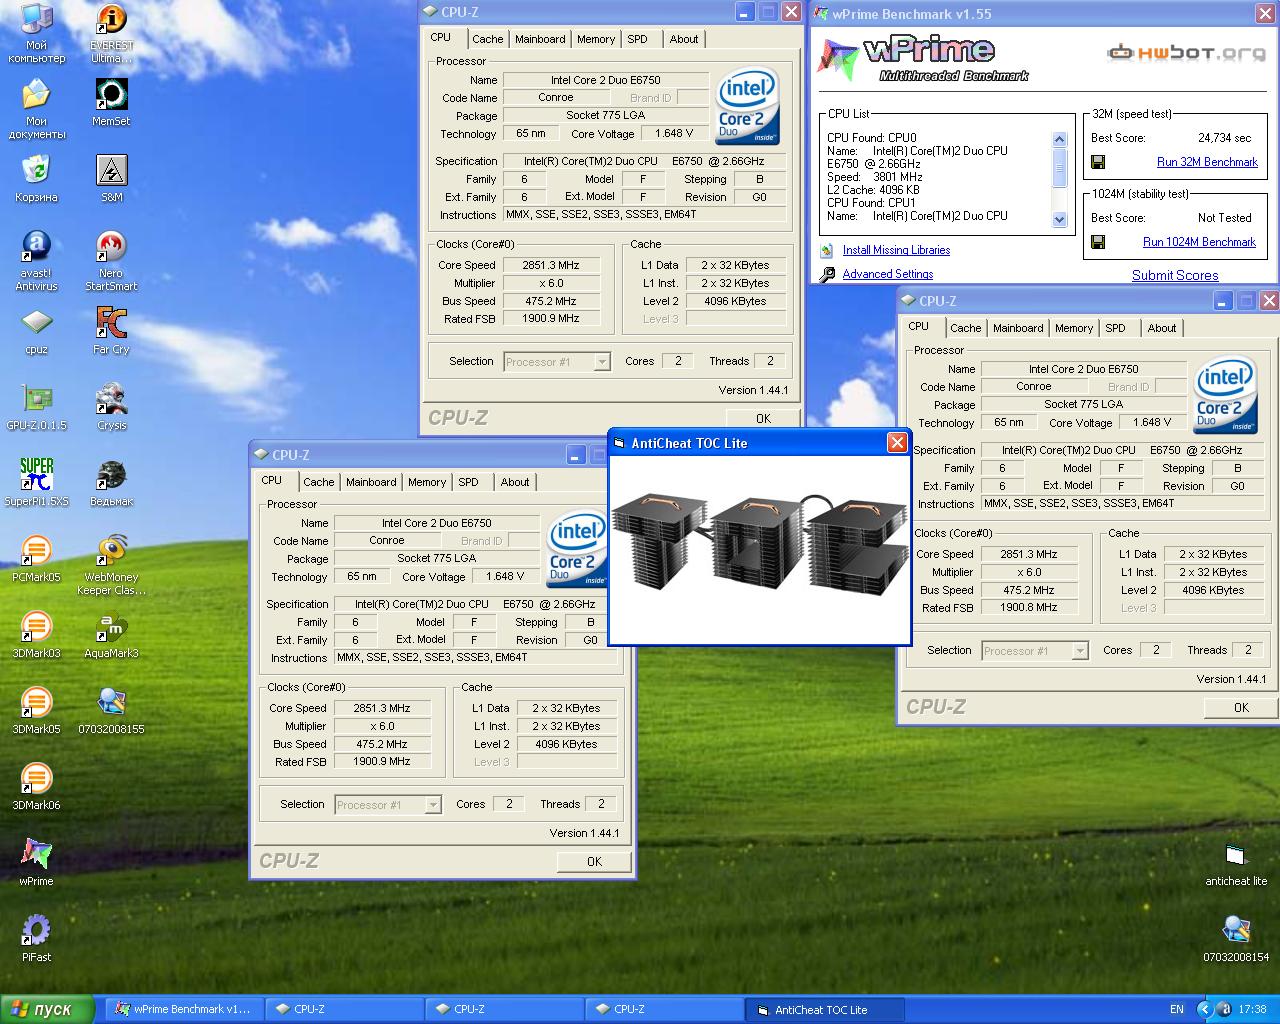Click the Install Missing Libraries link

click(x=896, y=250)
